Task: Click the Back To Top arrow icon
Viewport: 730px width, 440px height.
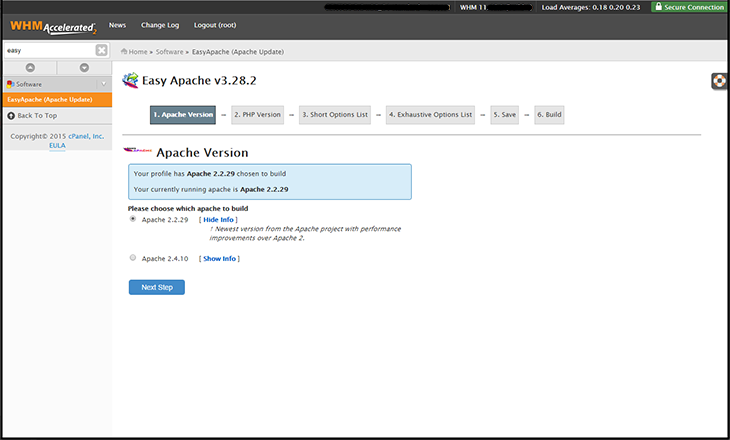Action: pyautogui.click(x=11, y=115)
